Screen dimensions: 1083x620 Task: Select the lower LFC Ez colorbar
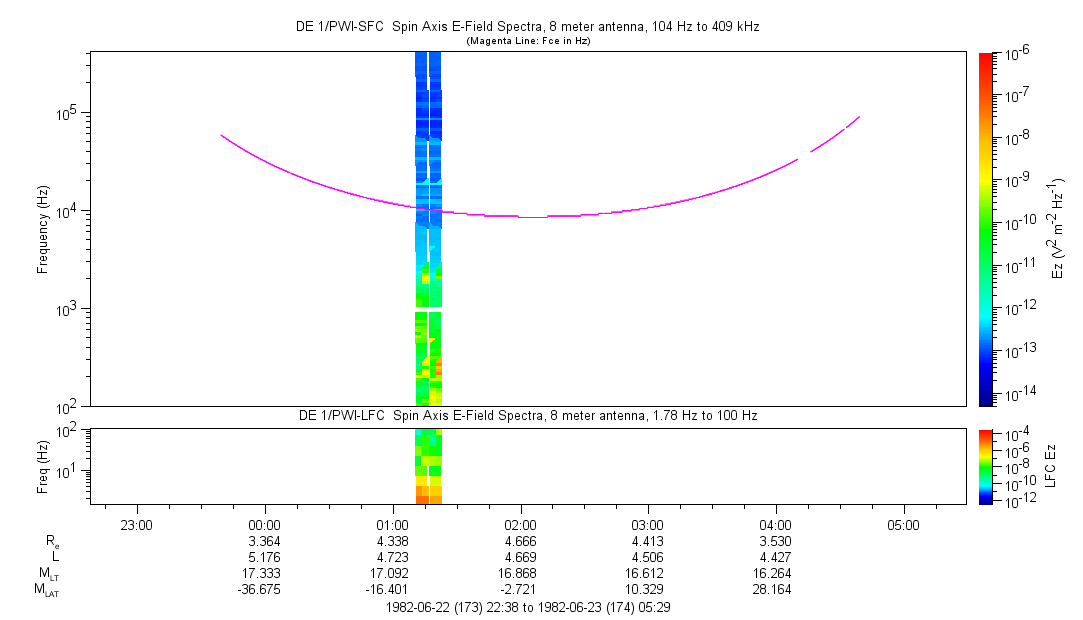click(986, 465)
